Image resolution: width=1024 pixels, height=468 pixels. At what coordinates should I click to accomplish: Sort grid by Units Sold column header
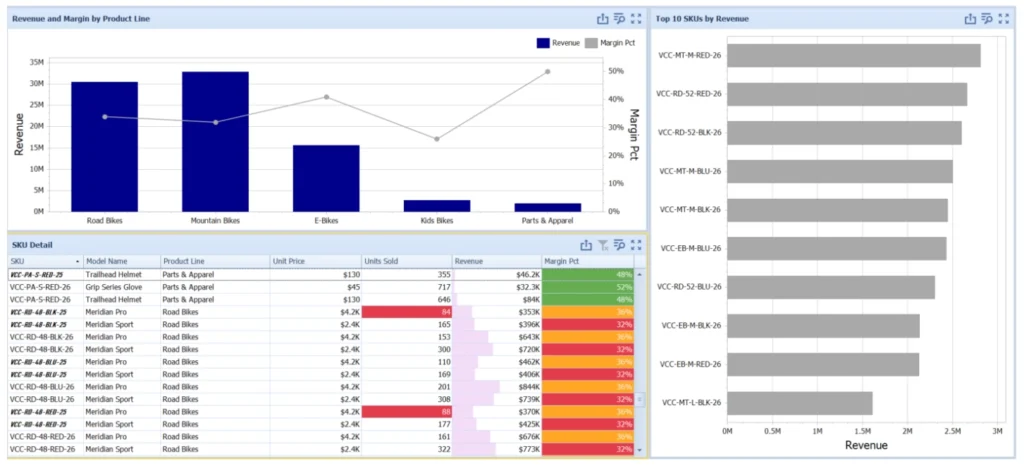(406, 262)
